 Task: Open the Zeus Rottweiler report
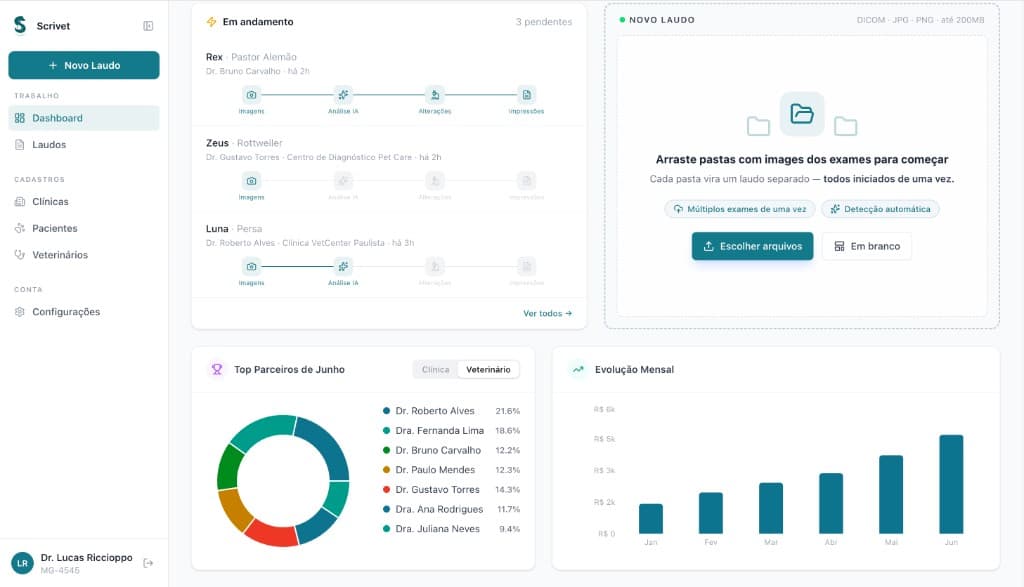(x=389, y=169)
